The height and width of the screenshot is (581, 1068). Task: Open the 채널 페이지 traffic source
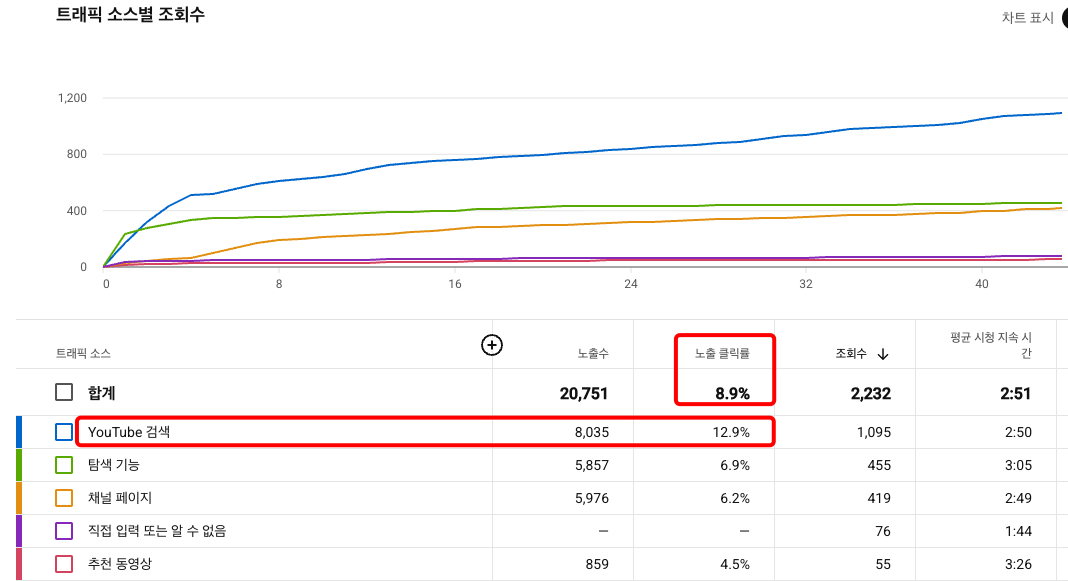tap(119, 498)
